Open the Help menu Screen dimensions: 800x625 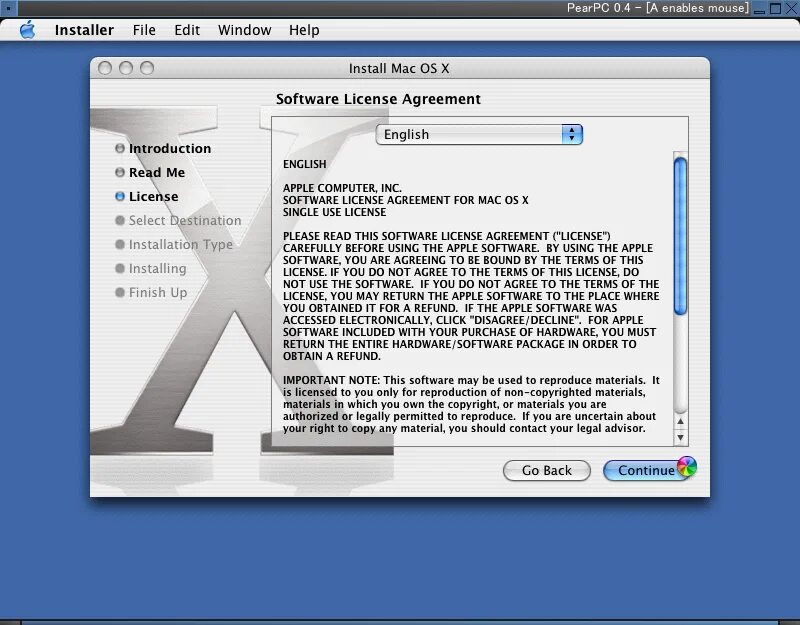304,30
